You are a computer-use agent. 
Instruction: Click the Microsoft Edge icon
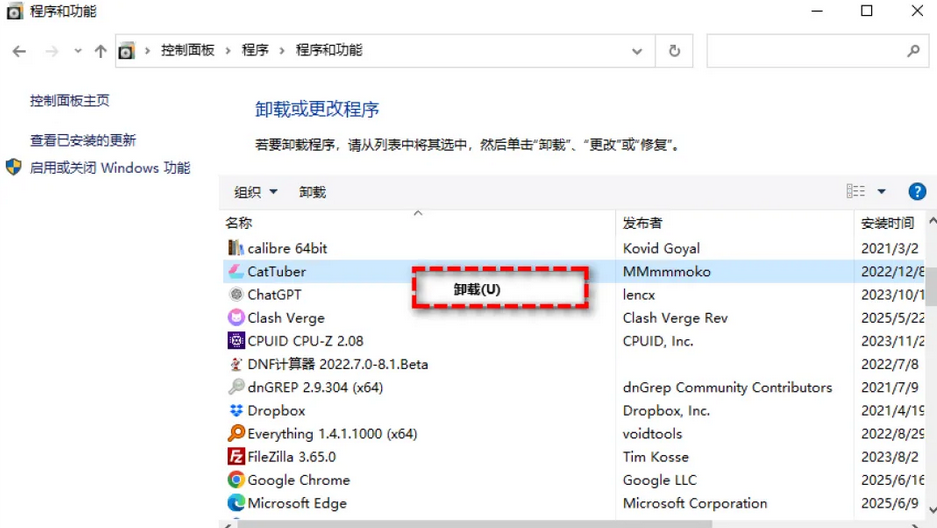point(236,503)
